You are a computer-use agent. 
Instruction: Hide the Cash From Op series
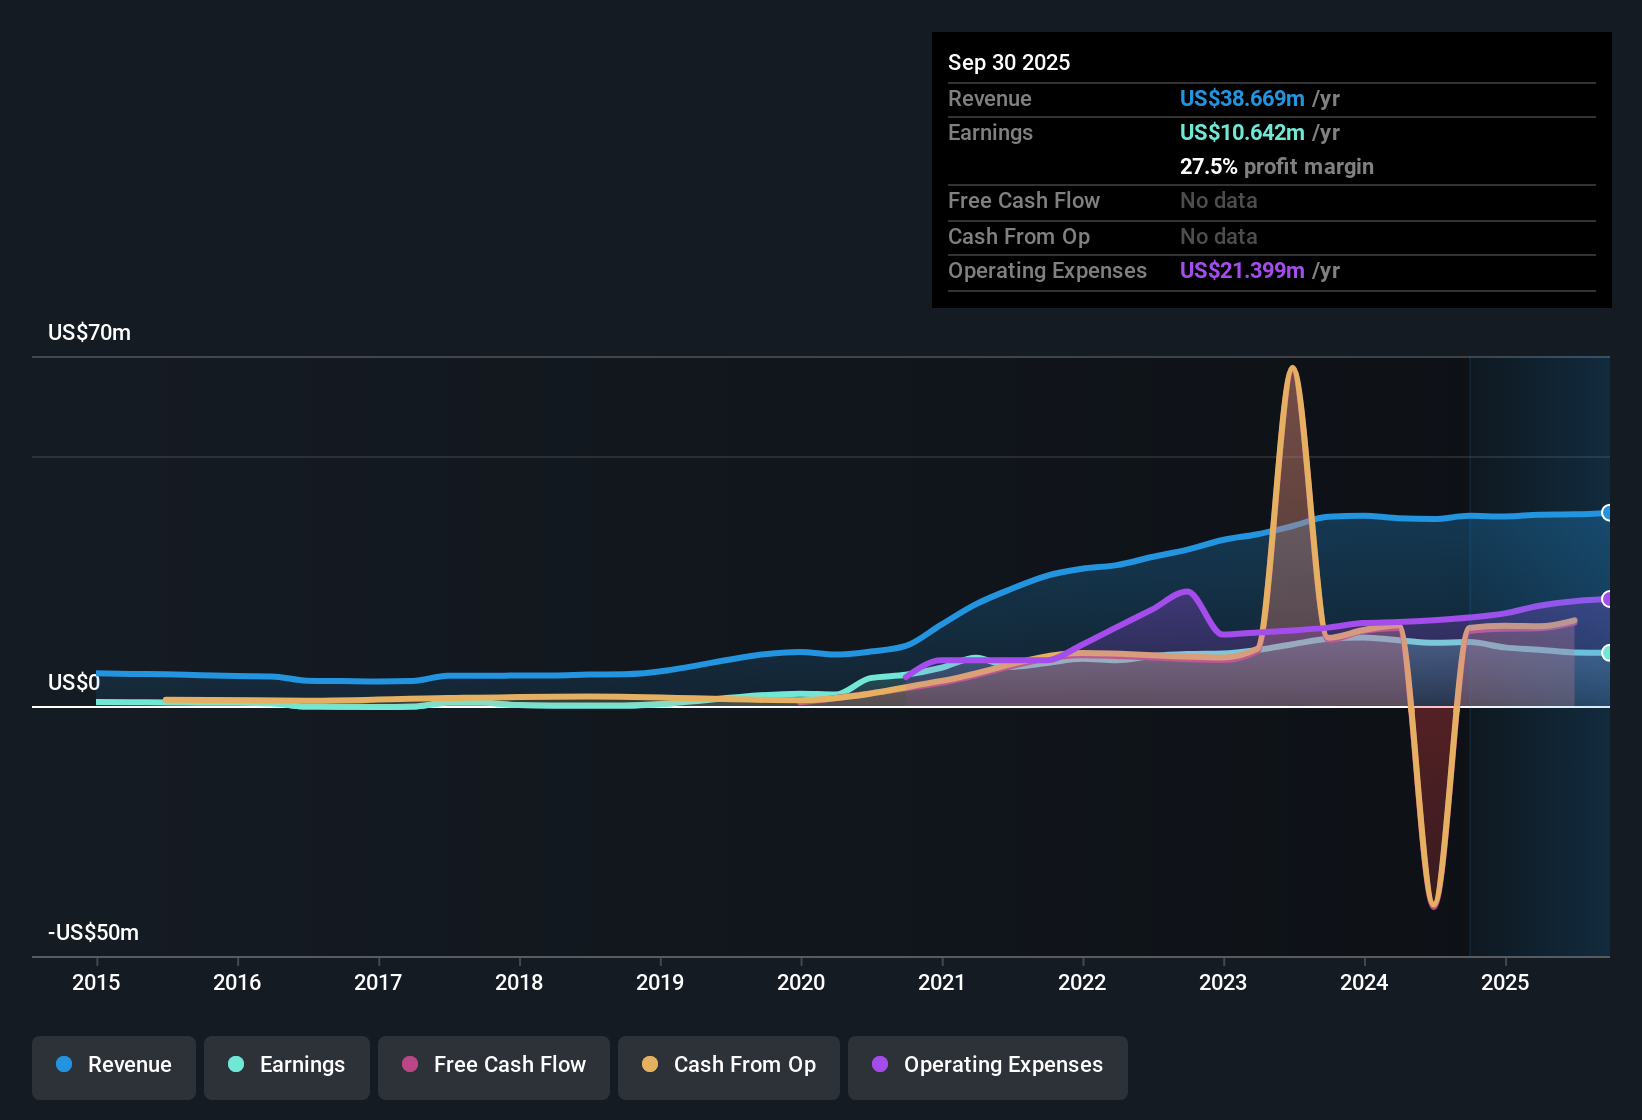click(x=729, y=1067)
